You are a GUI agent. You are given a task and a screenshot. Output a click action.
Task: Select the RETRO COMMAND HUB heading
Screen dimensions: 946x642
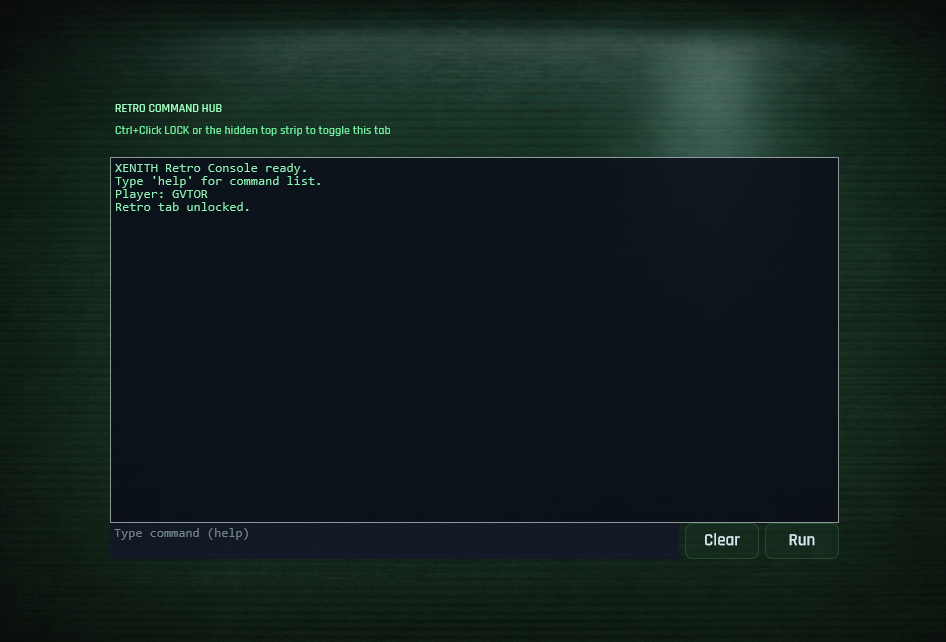click(168, 109)
